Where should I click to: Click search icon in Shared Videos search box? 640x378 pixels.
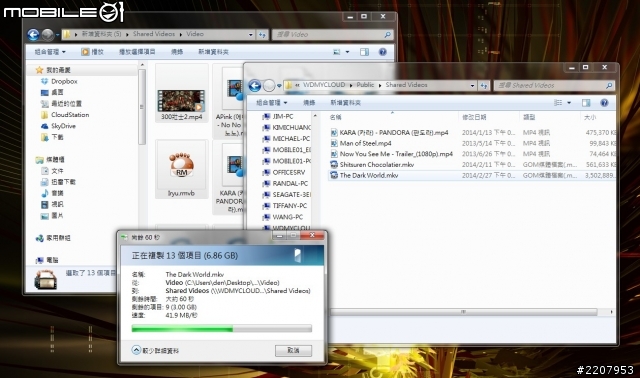point(609,85)
